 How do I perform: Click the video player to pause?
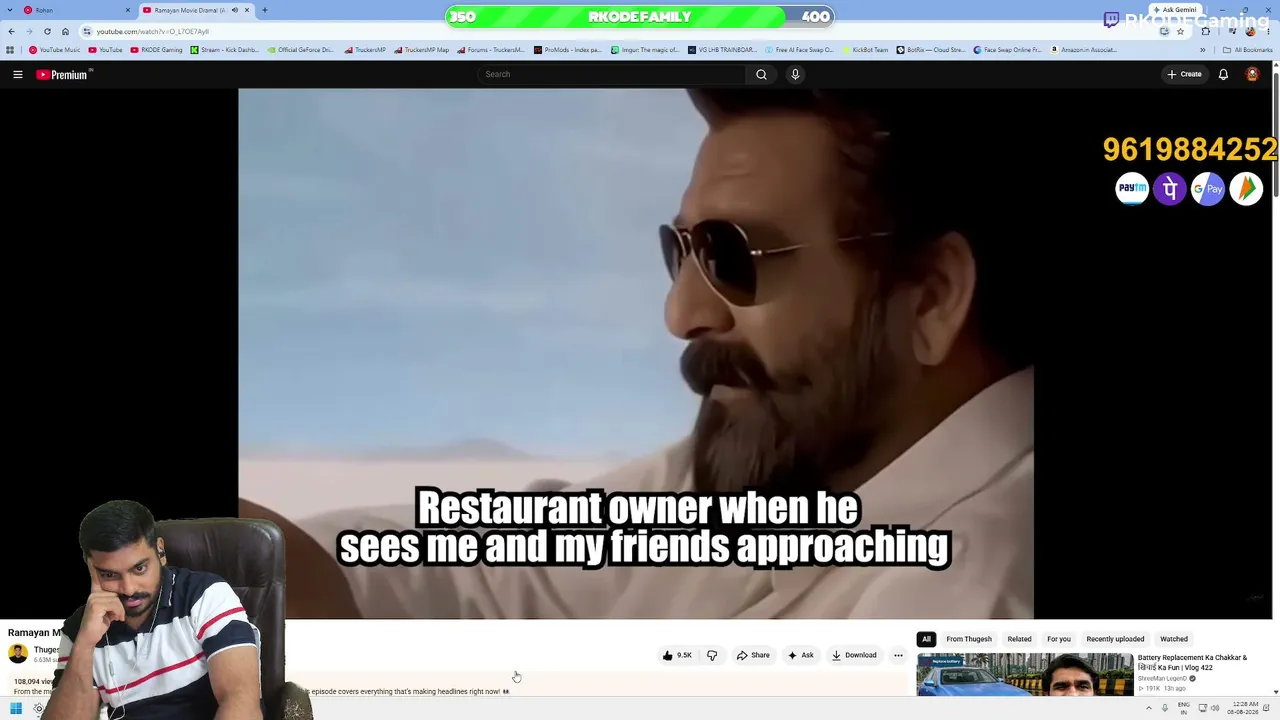click(636, 353)
